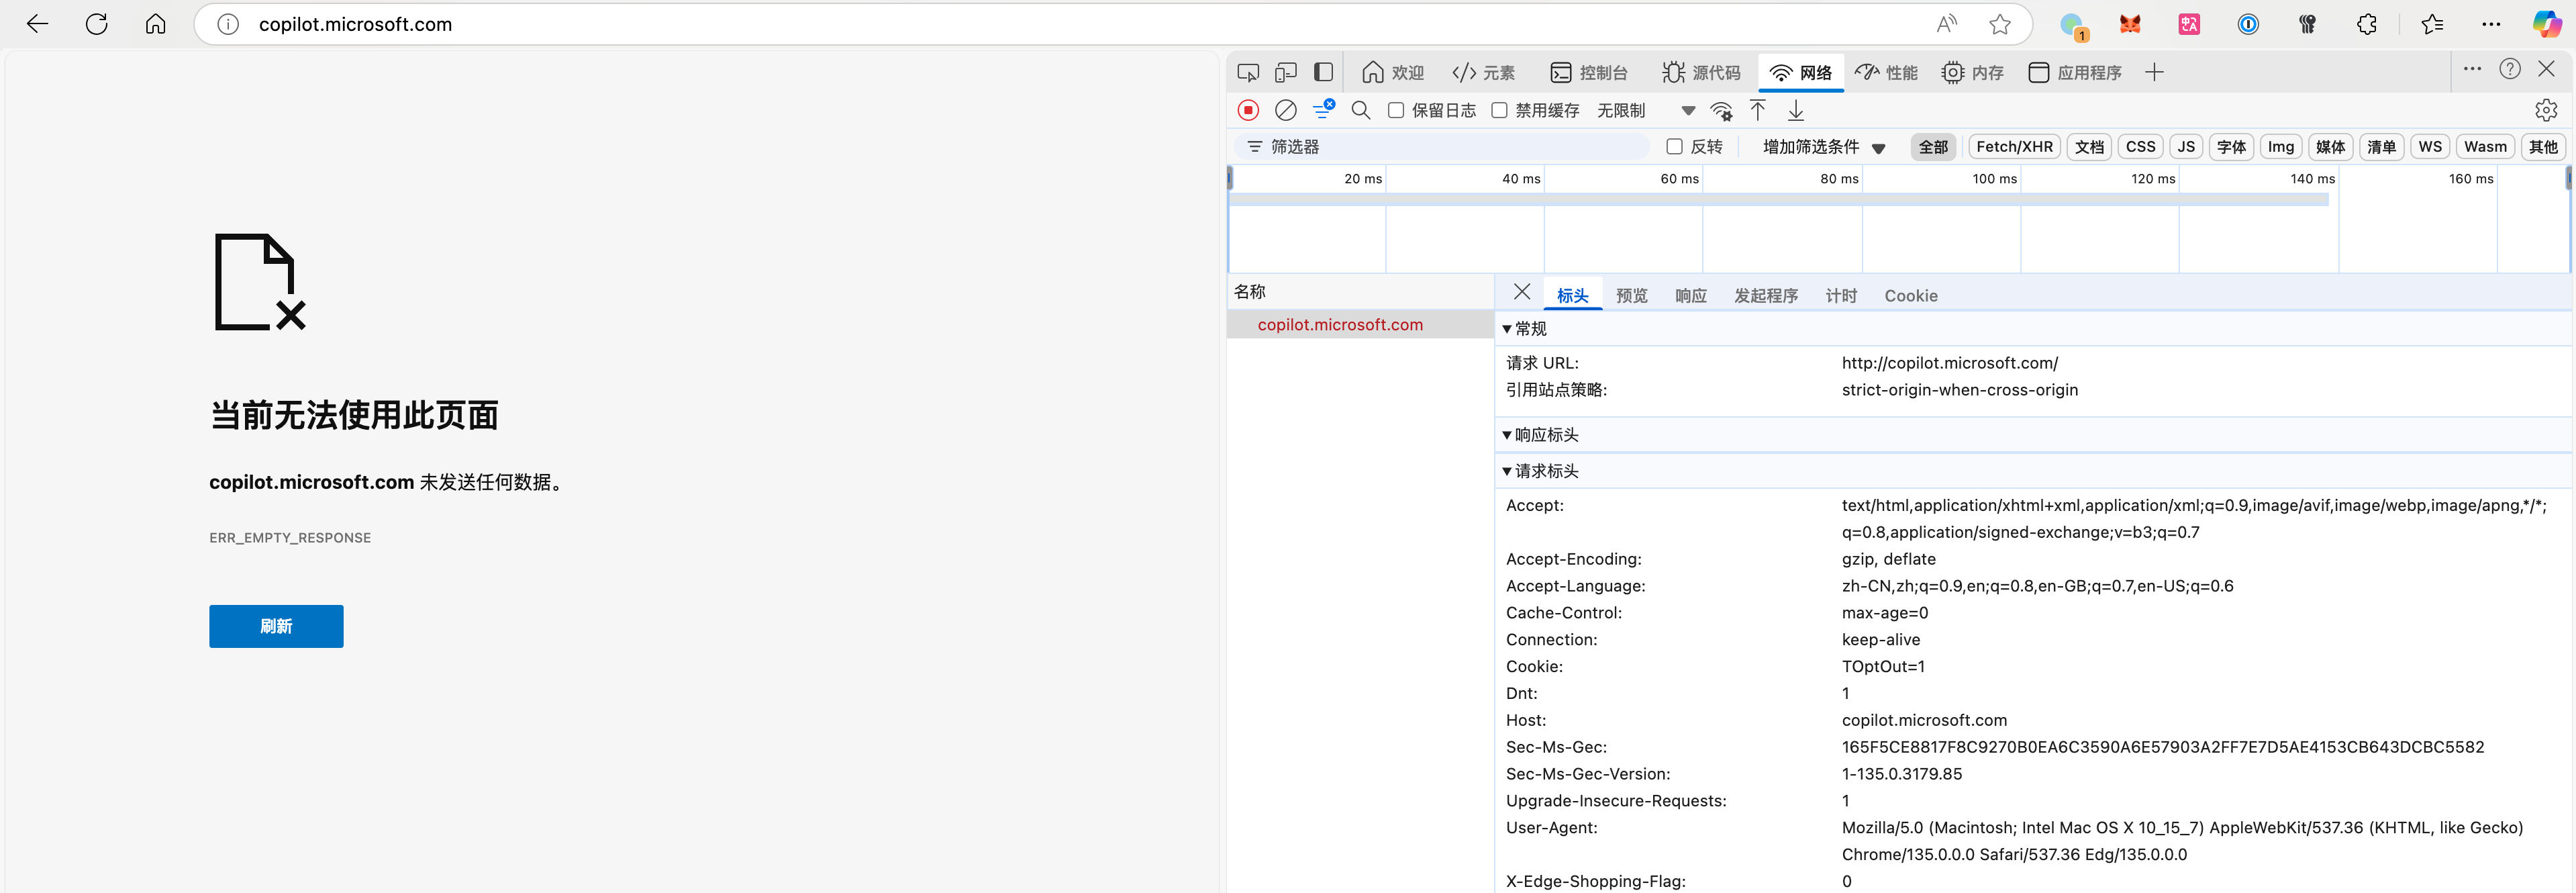This screenshot has height=893, width=2576.
Task: Click the timeline 100 ms marker
Action: click(1994, 178)
